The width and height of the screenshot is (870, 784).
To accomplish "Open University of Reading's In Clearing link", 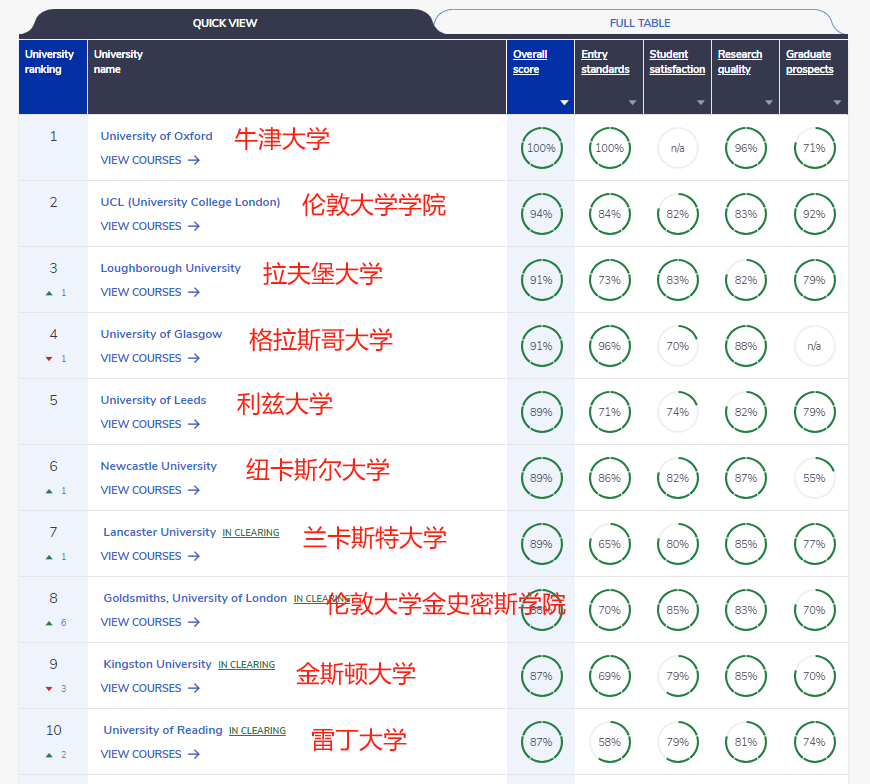I will pos(257,731).
